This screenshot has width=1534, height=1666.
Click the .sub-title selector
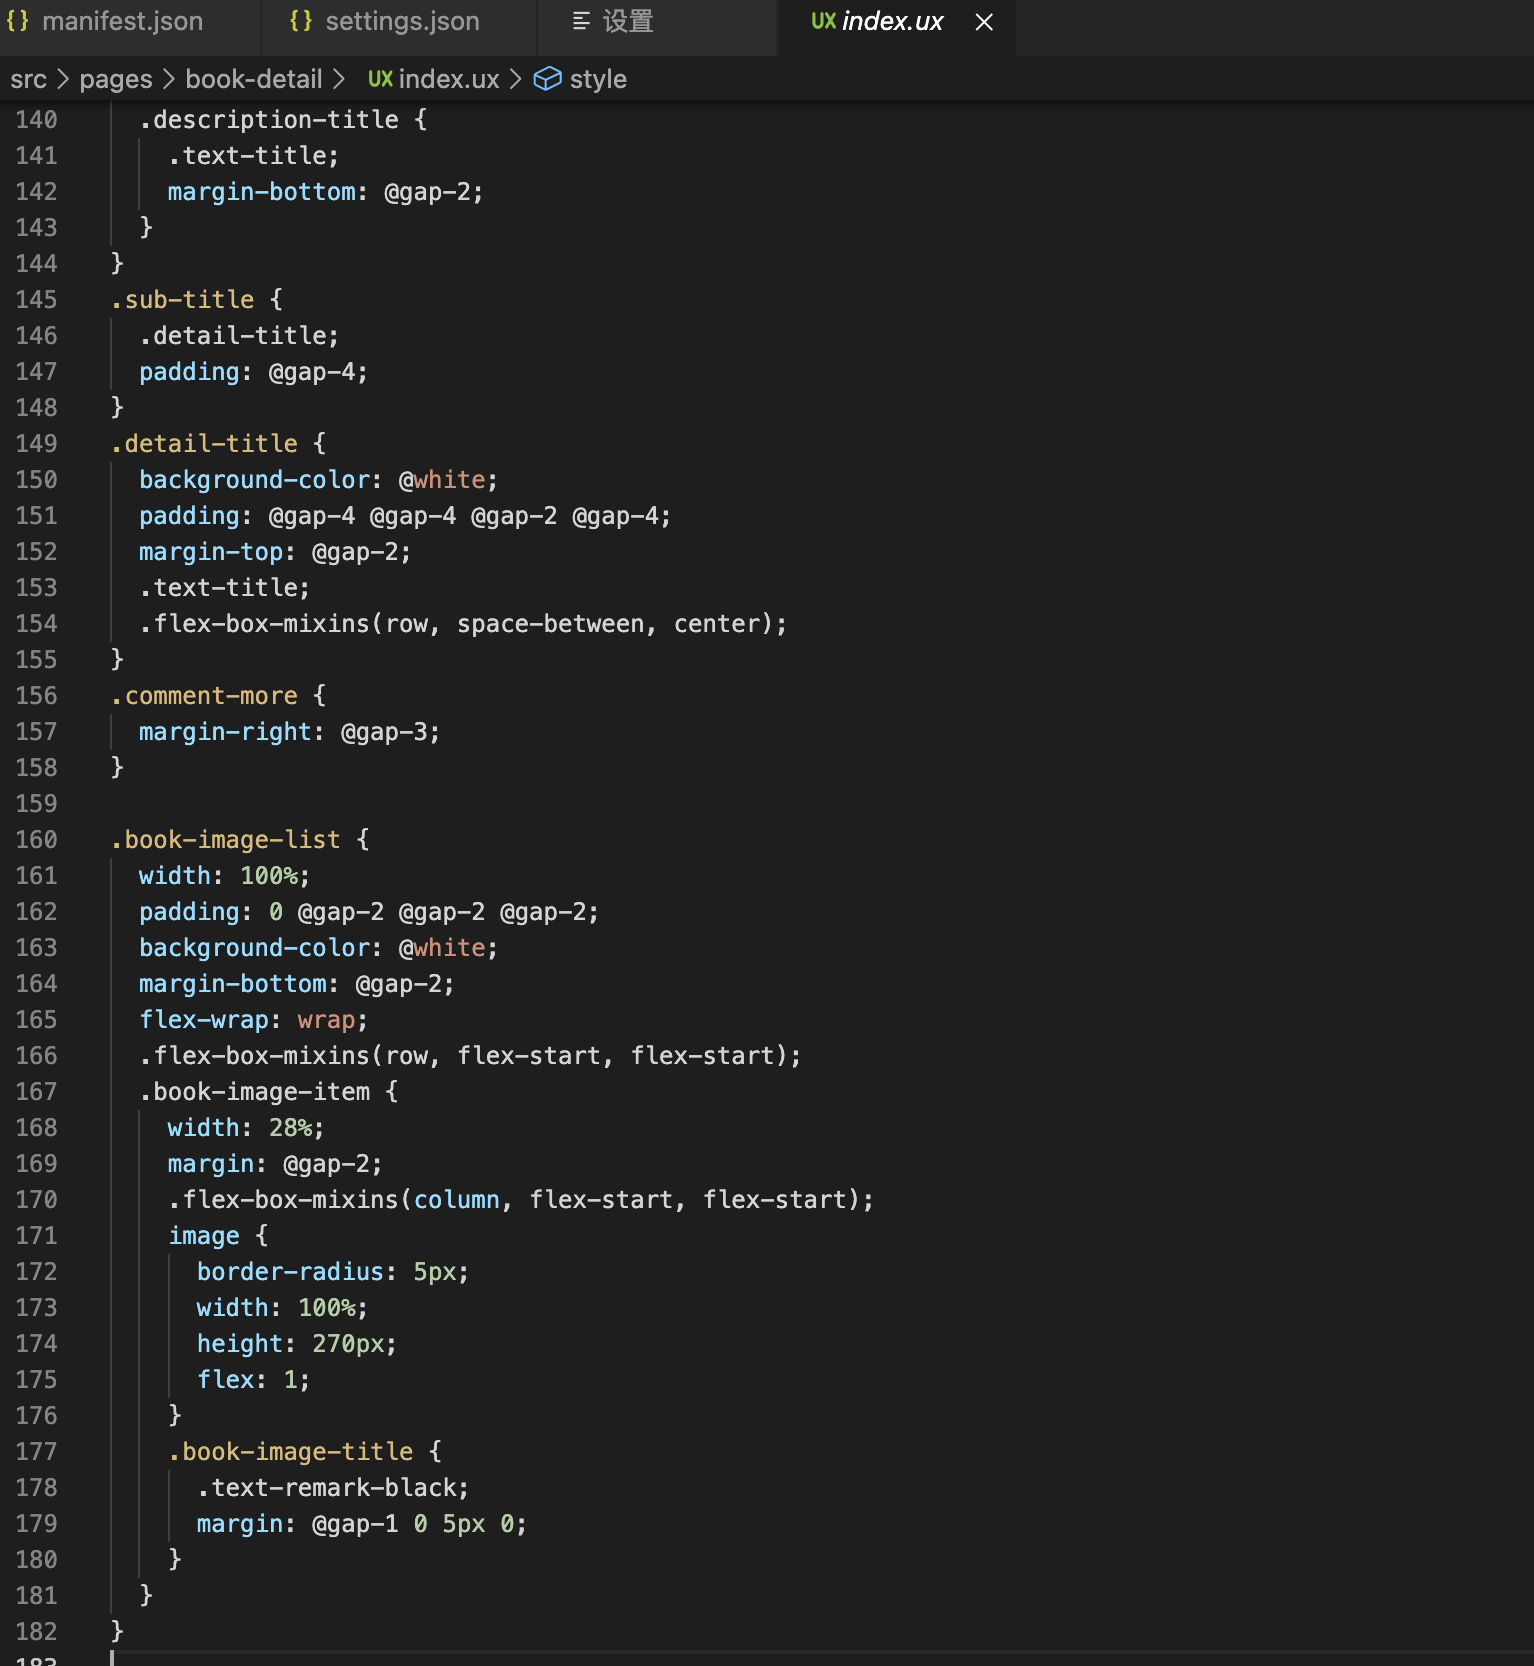tap(182, 300)
